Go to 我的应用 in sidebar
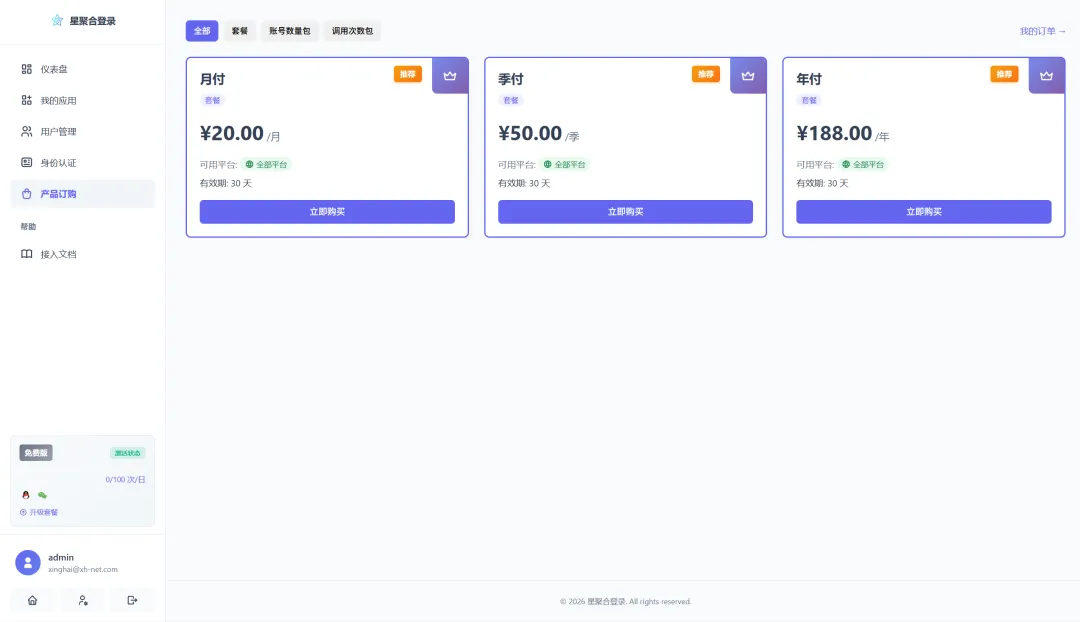 [x=58, y=100]
